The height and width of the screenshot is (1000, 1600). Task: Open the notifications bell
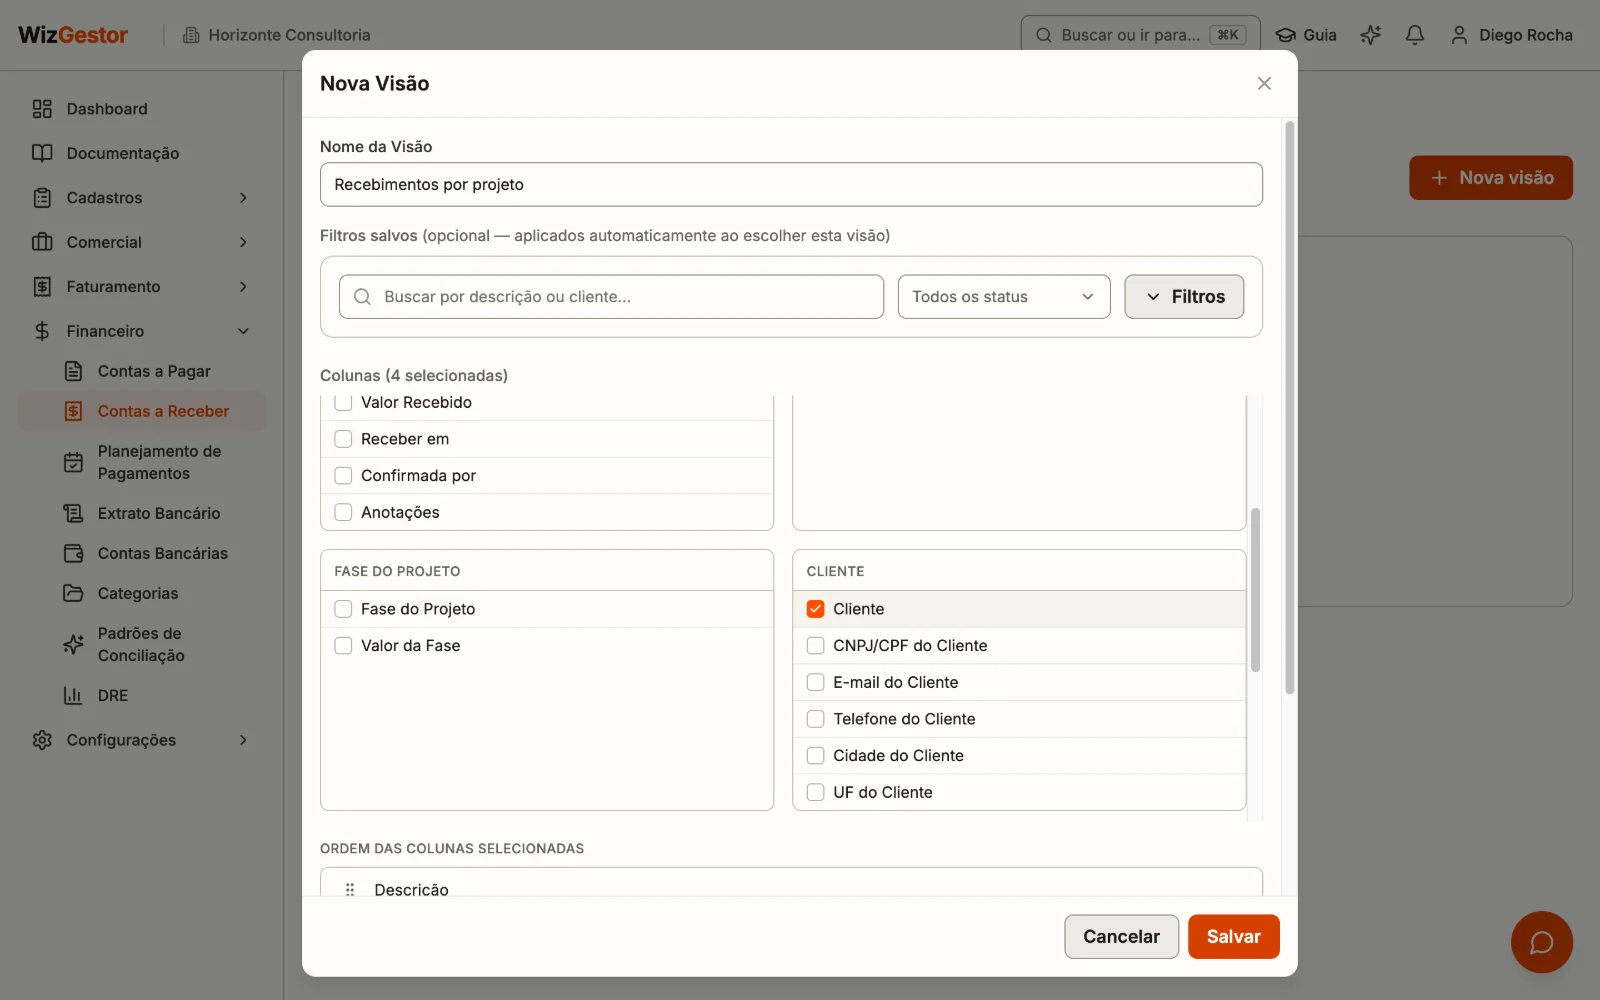1414,35
